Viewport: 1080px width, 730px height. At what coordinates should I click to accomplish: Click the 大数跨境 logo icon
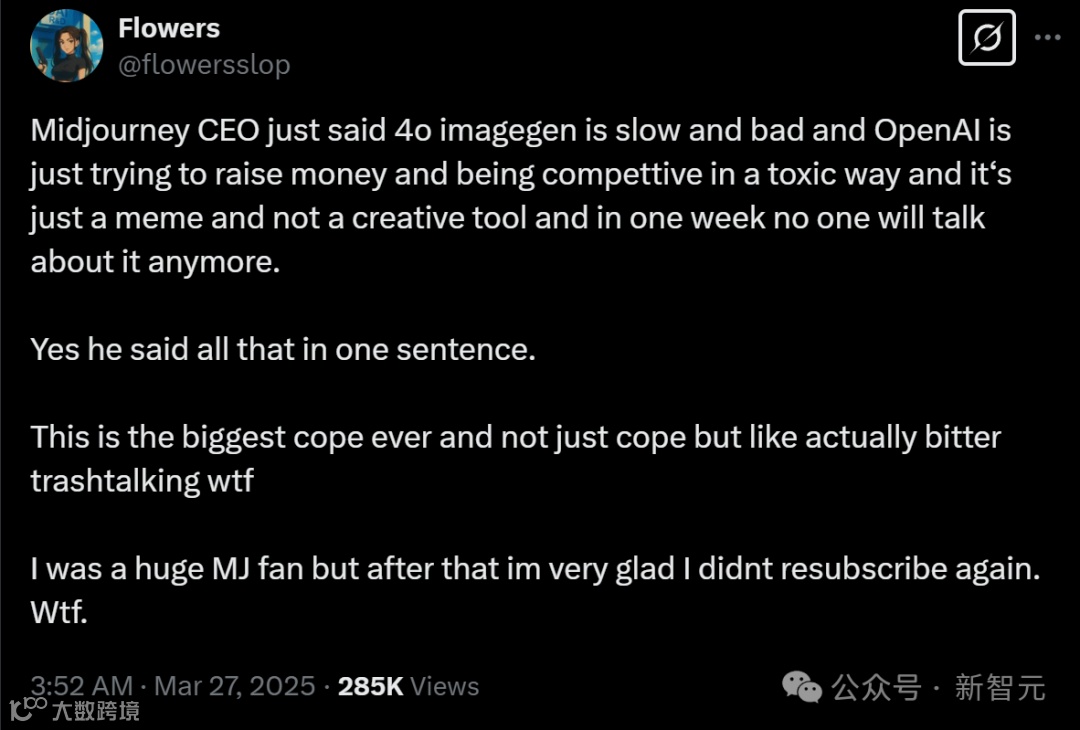point(27,708)
